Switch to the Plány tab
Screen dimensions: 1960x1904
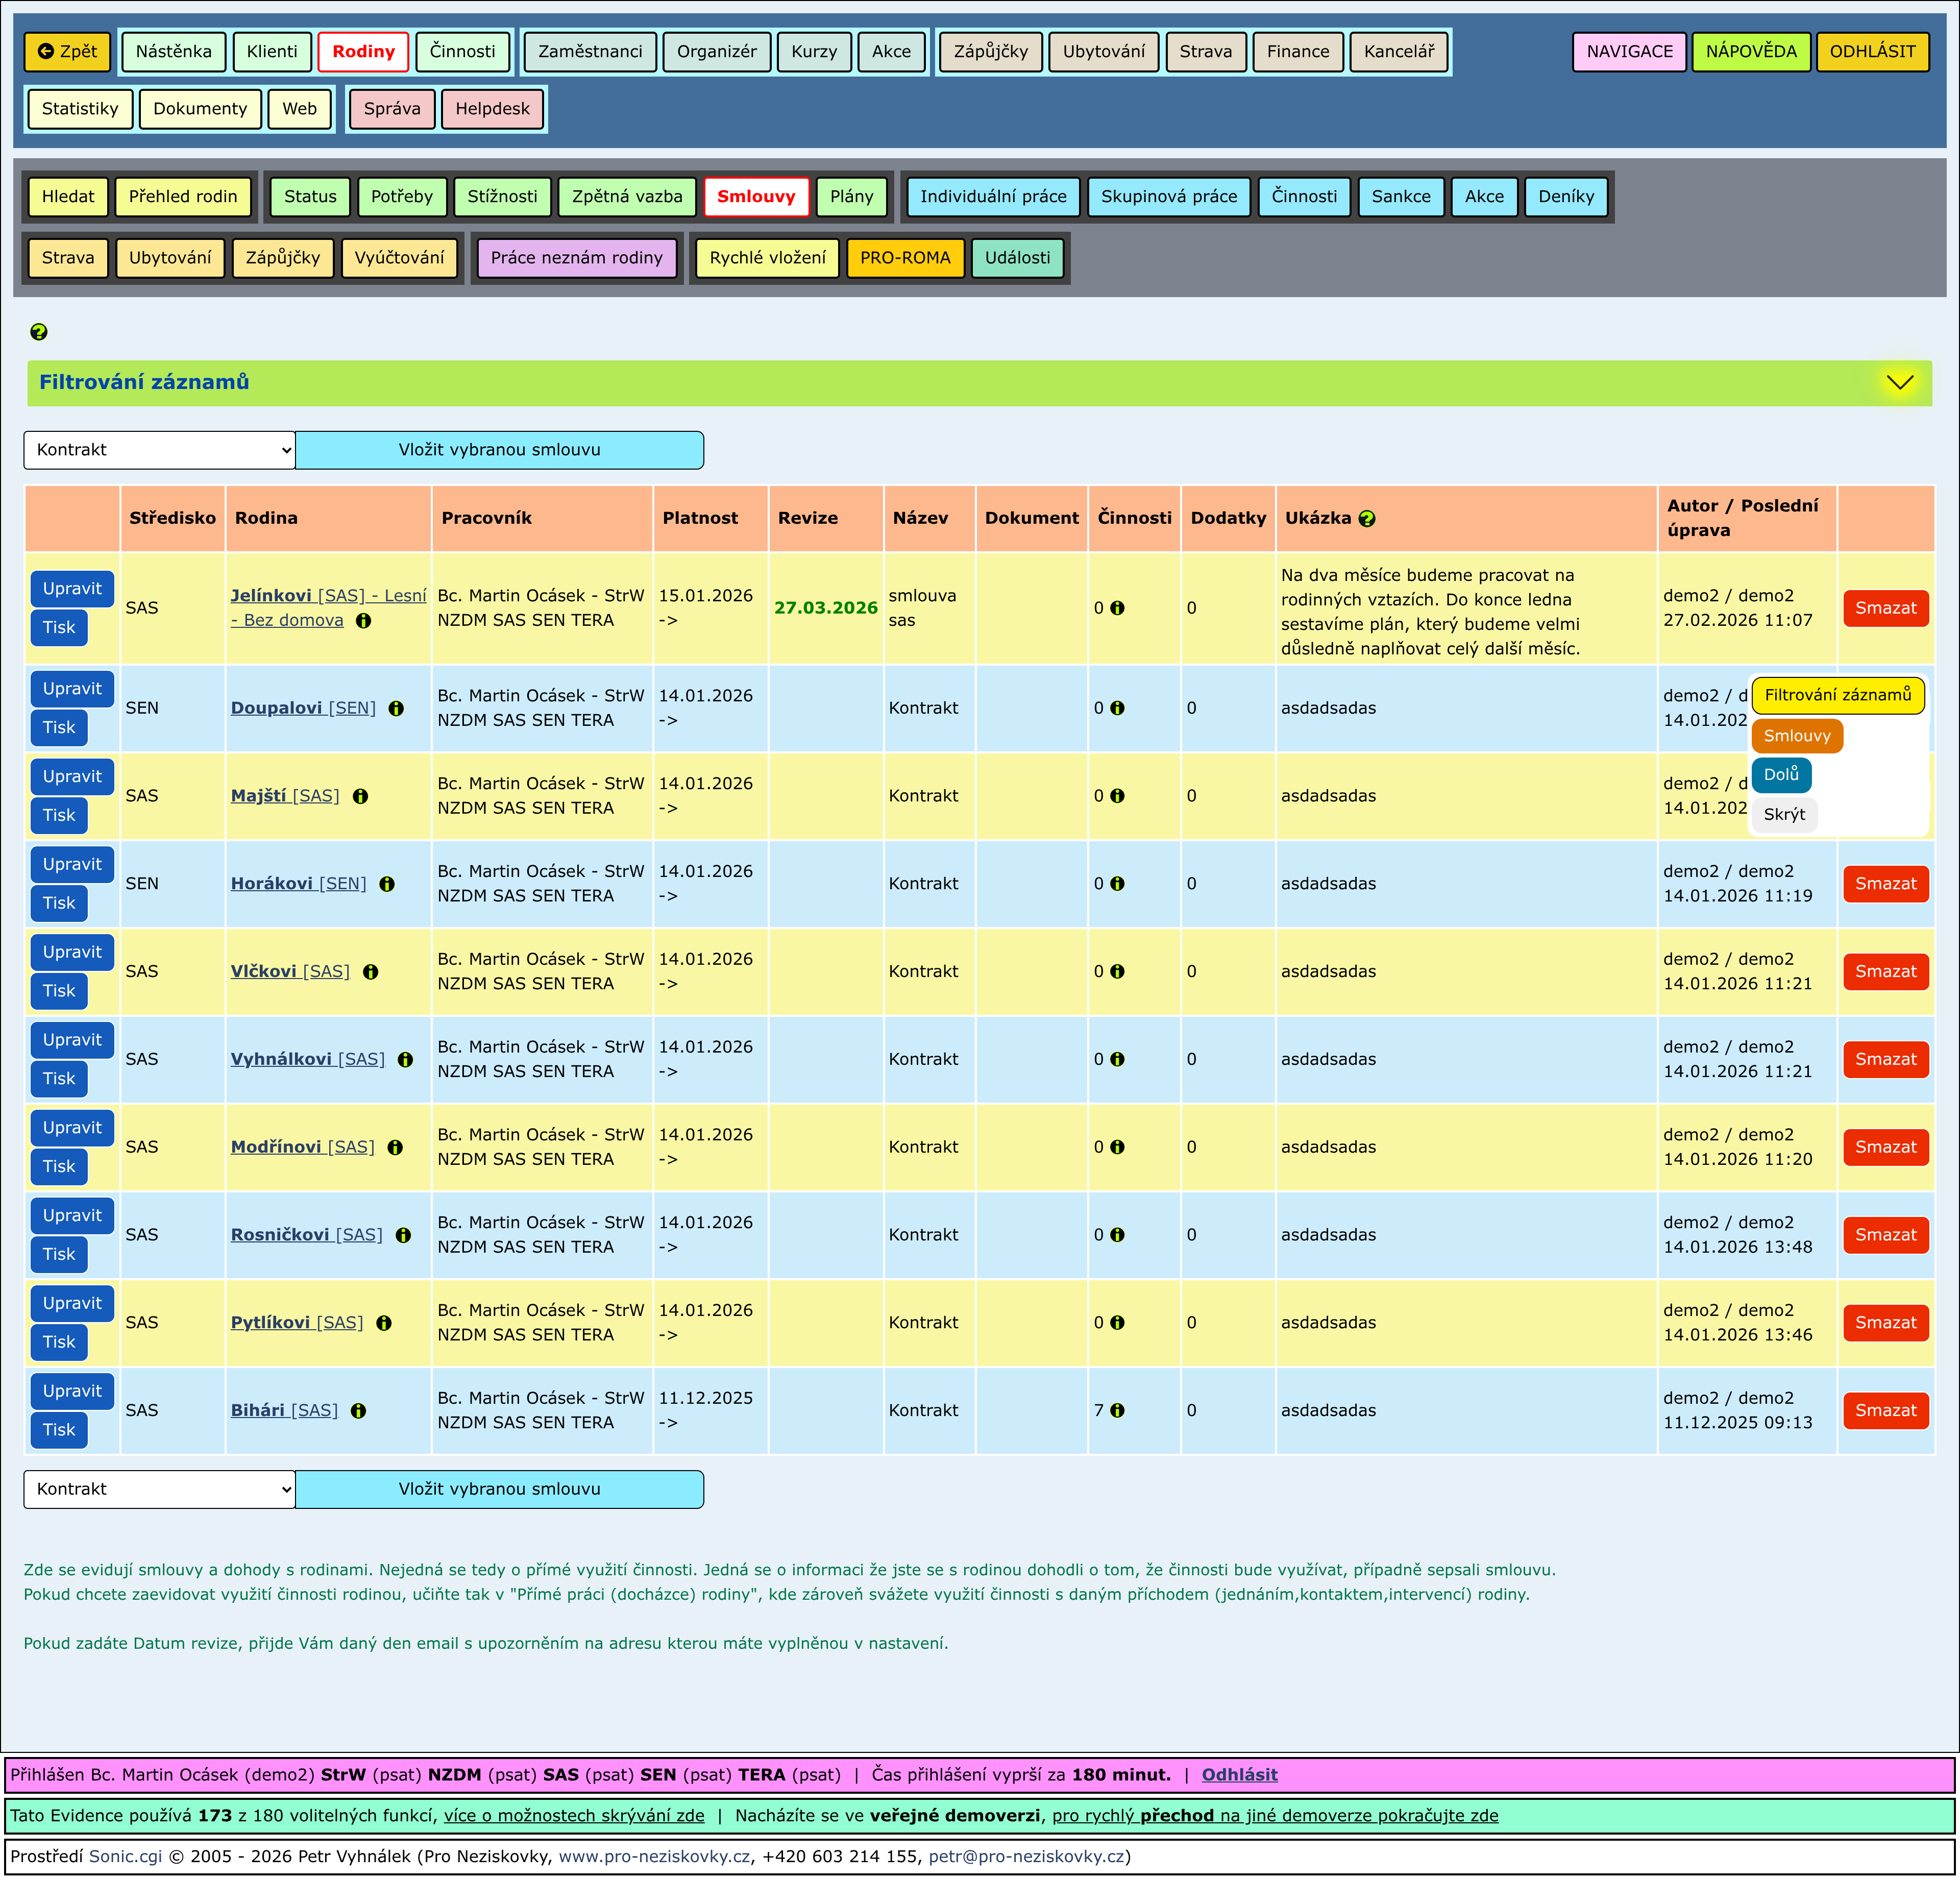[851, 197]
